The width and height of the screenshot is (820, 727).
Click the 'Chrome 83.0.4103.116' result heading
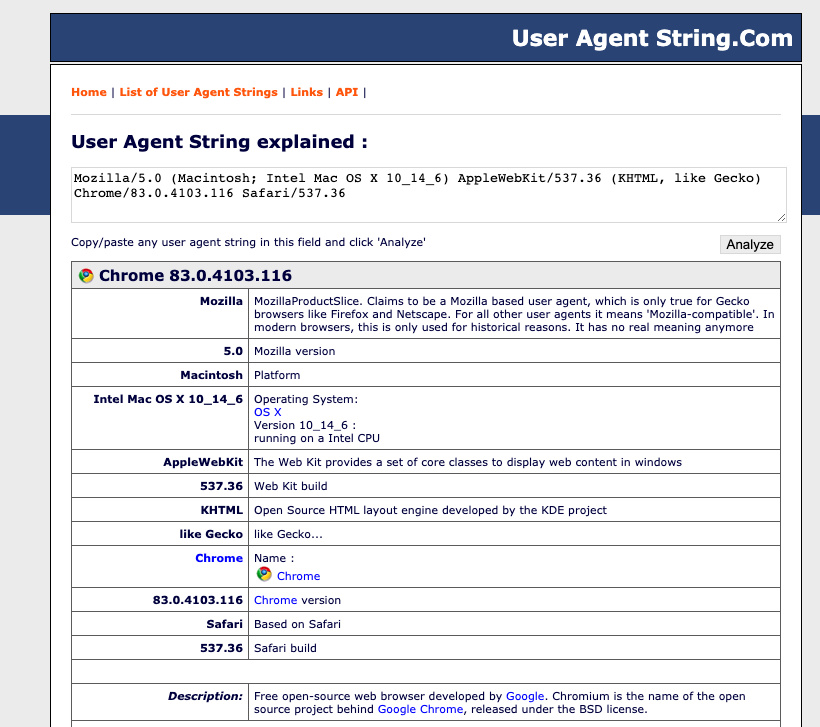click(196, 276)
